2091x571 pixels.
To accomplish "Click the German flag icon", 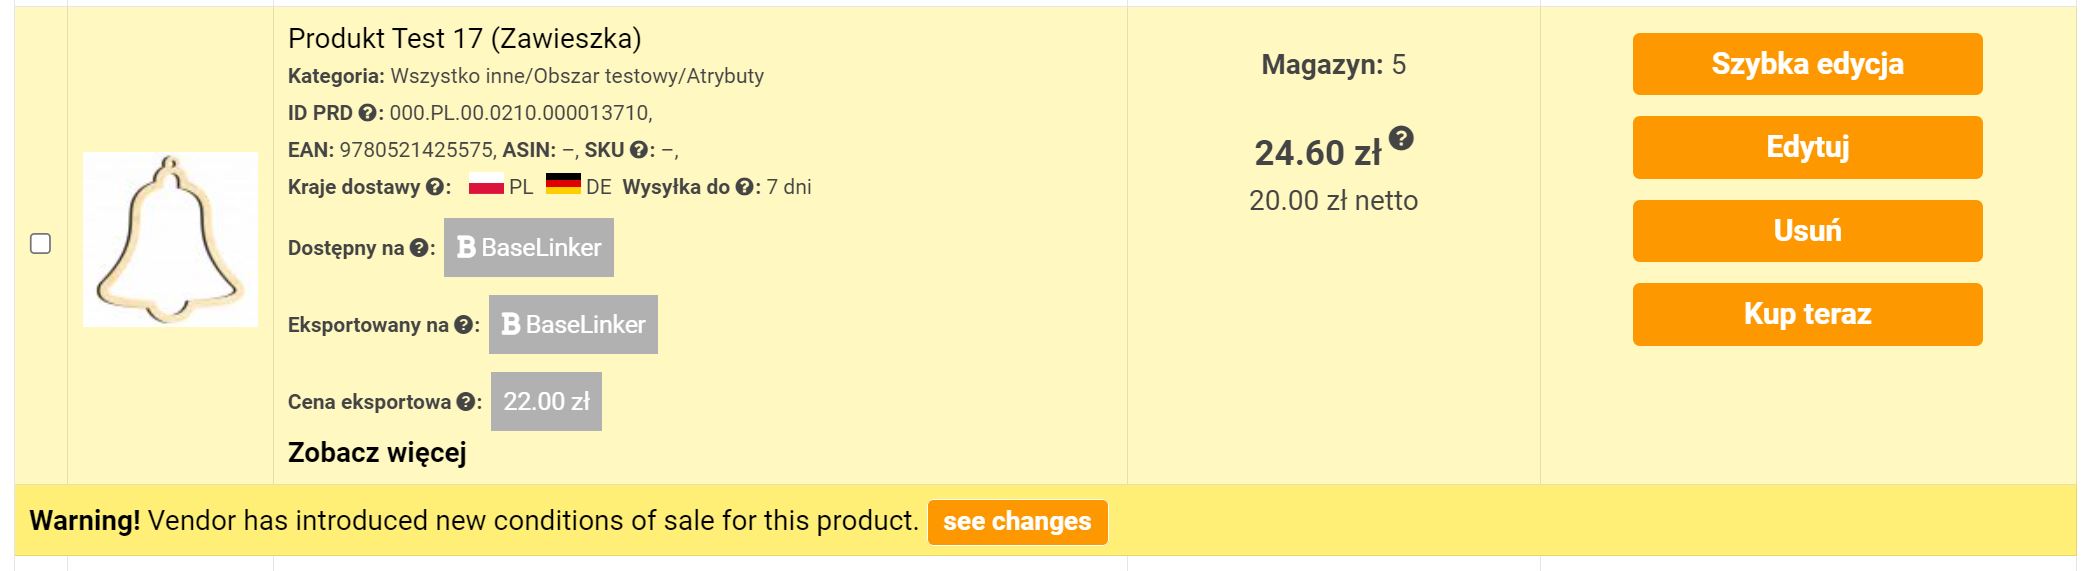I will click(563, 184).
